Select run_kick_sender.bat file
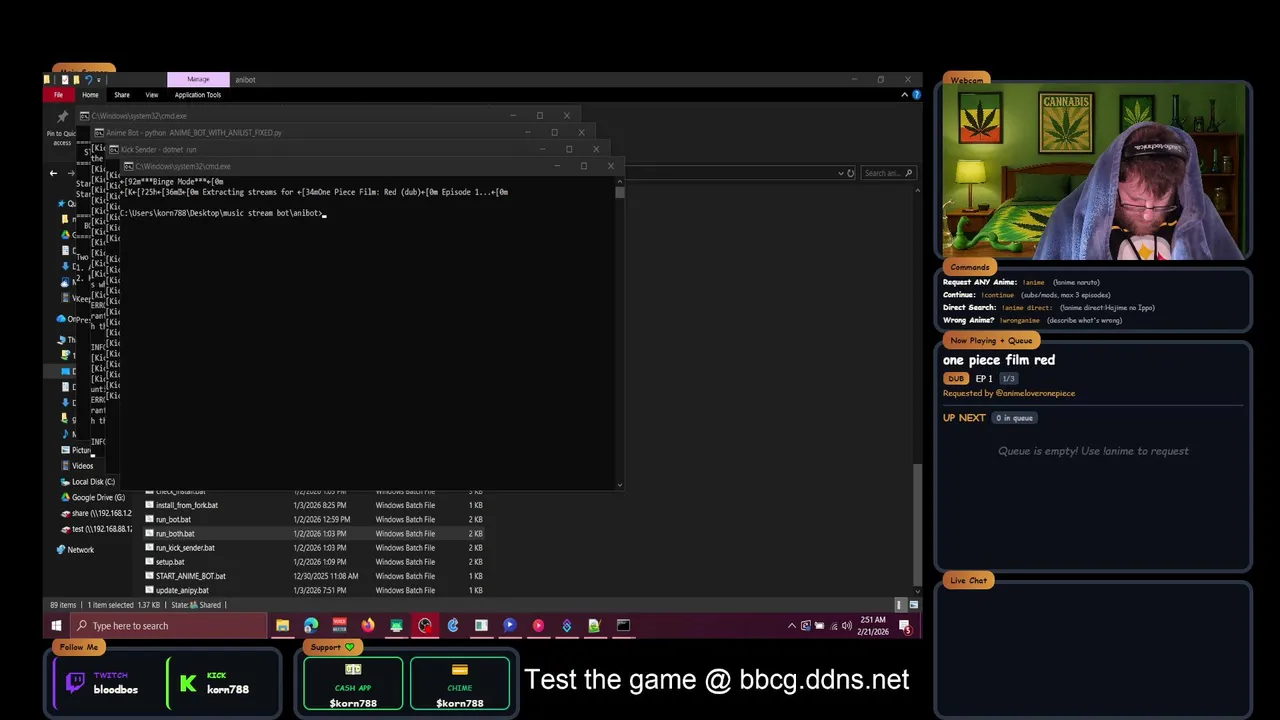The image size is (1280, 720). coord(185,548)
